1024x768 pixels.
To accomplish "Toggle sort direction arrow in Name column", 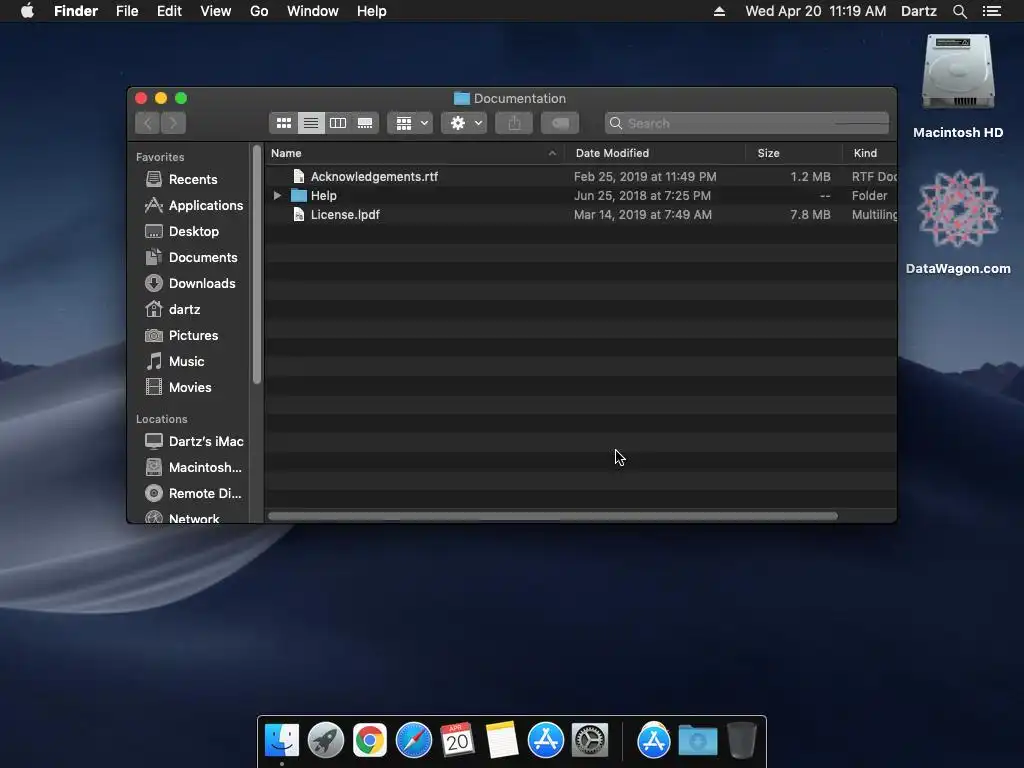I will click(x=552, y=153).
